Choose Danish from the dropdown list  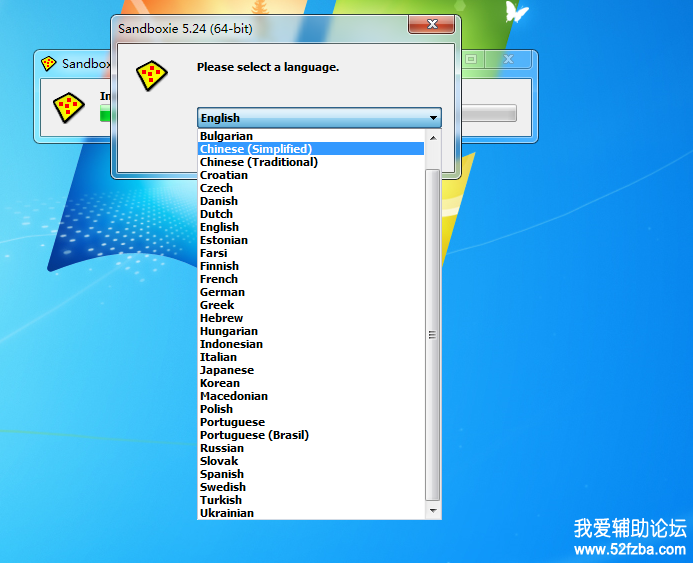311,201
